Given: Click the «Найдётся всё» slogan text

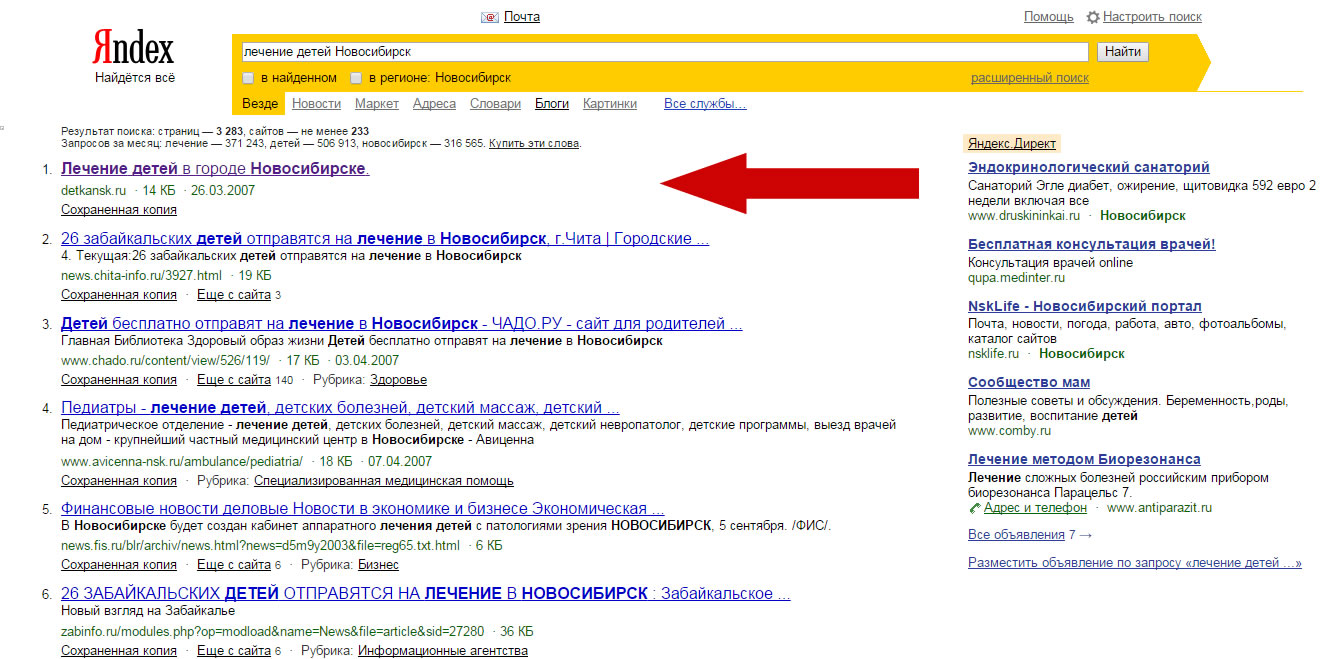Looking at the screenshot, I should 135,78.
